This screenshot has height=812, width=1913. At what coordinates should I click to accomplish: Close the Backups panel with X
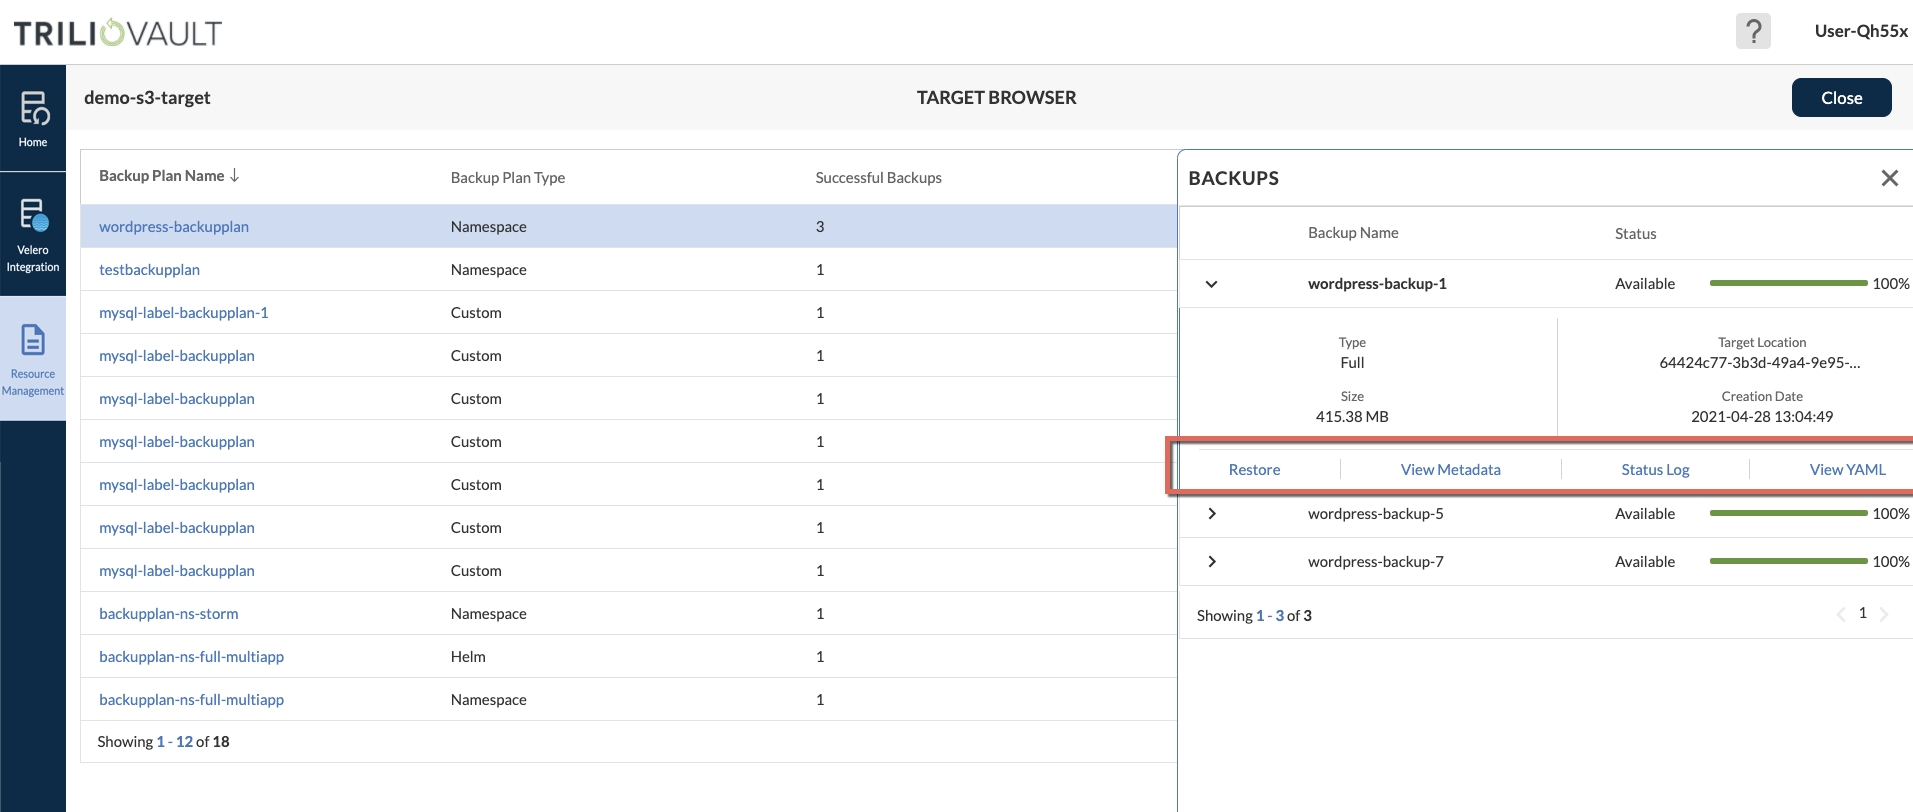click(x=1889, y=178)
